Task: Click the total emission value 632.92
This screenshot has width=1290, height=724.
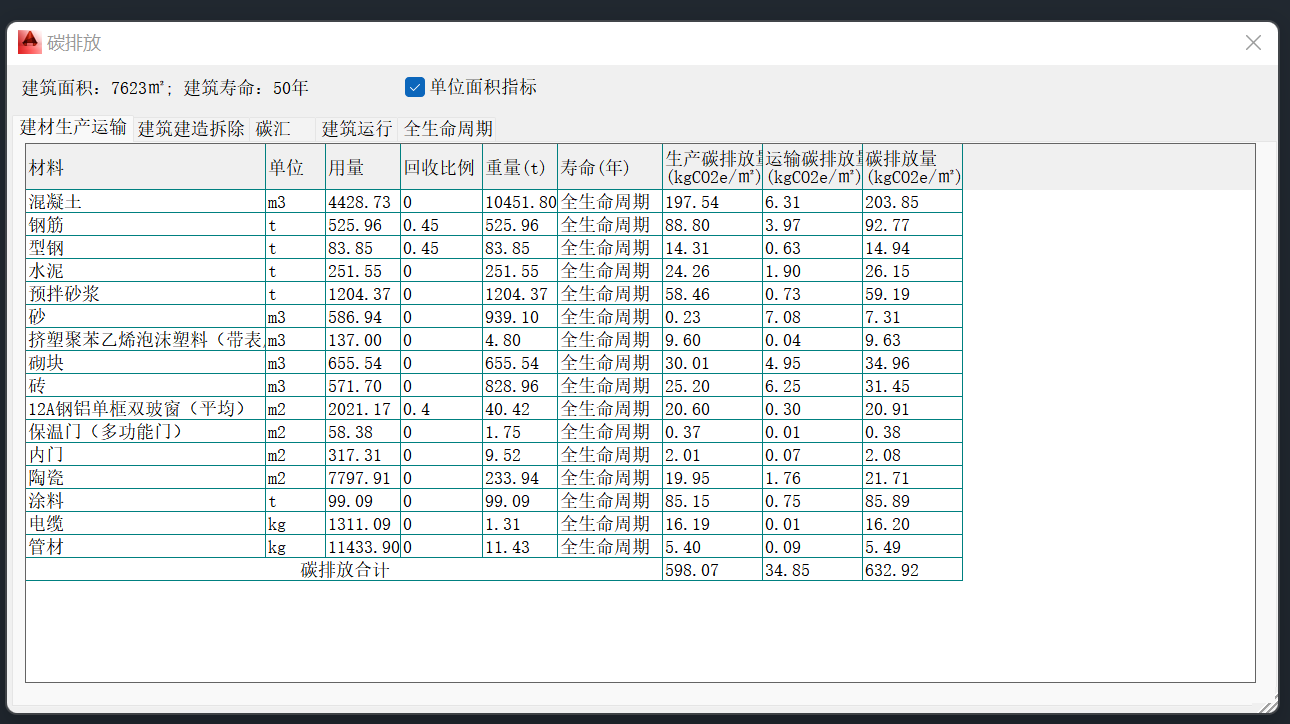Action: click(911, 570)
